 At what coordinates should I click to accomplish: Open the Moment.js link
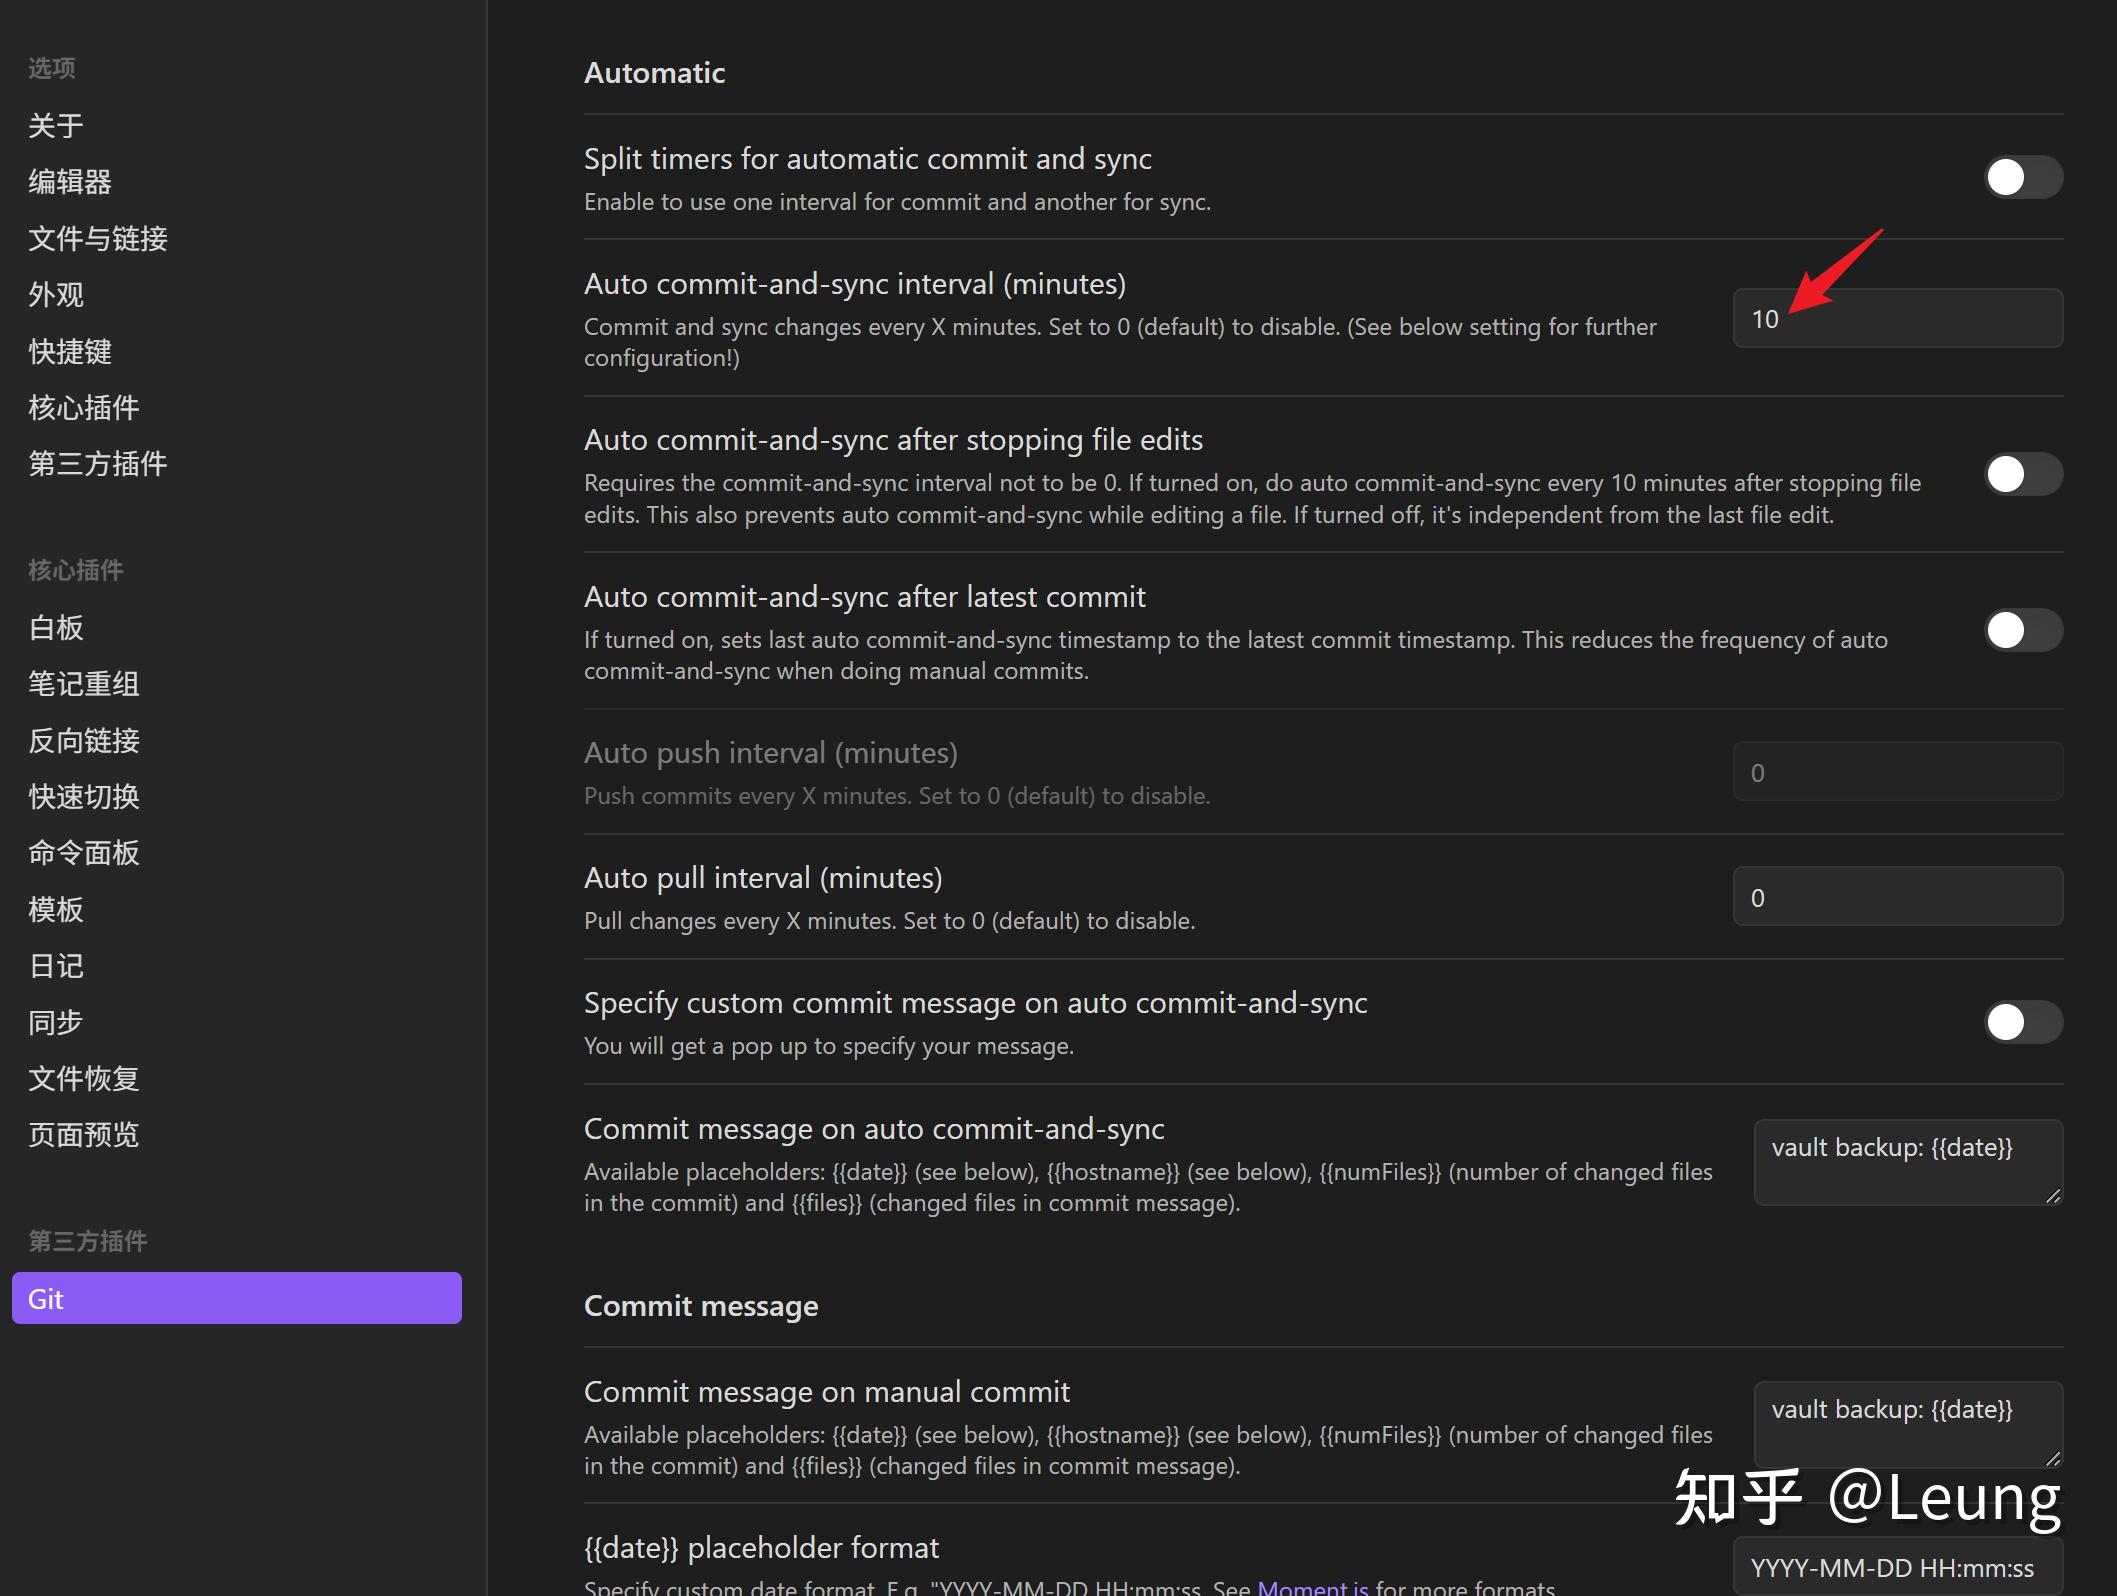point(1312,1587)
